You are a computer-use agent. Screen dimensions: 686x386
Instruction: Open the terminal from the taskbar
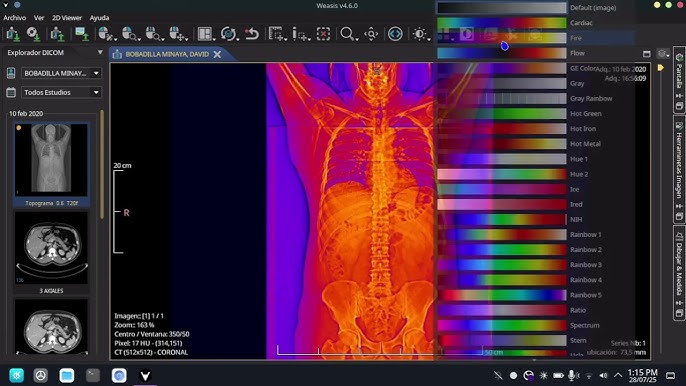click(93, 375)
